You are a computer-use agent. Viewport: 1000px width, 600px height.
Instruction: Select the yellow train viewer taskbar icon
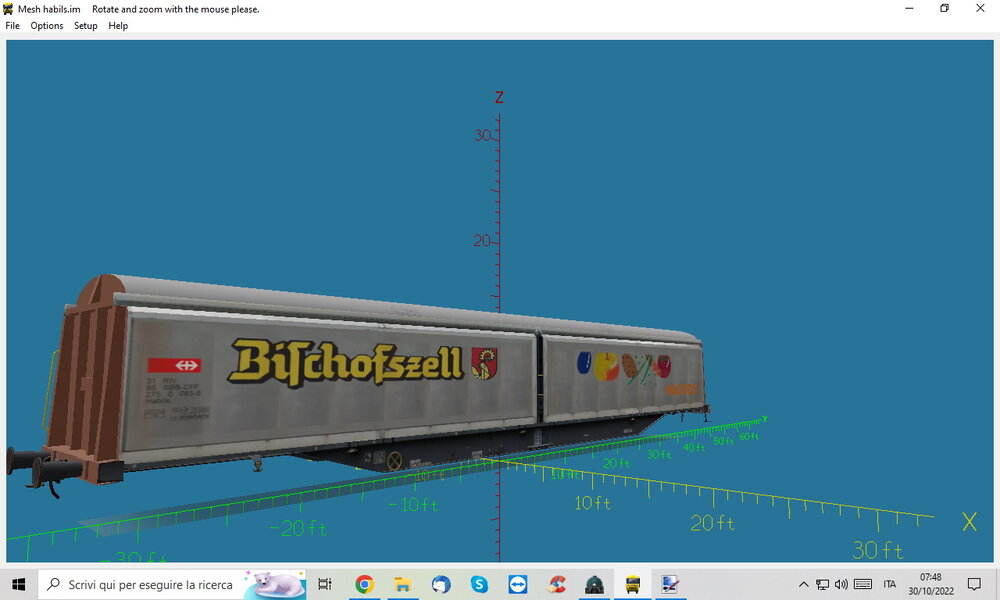pos(633,584)
